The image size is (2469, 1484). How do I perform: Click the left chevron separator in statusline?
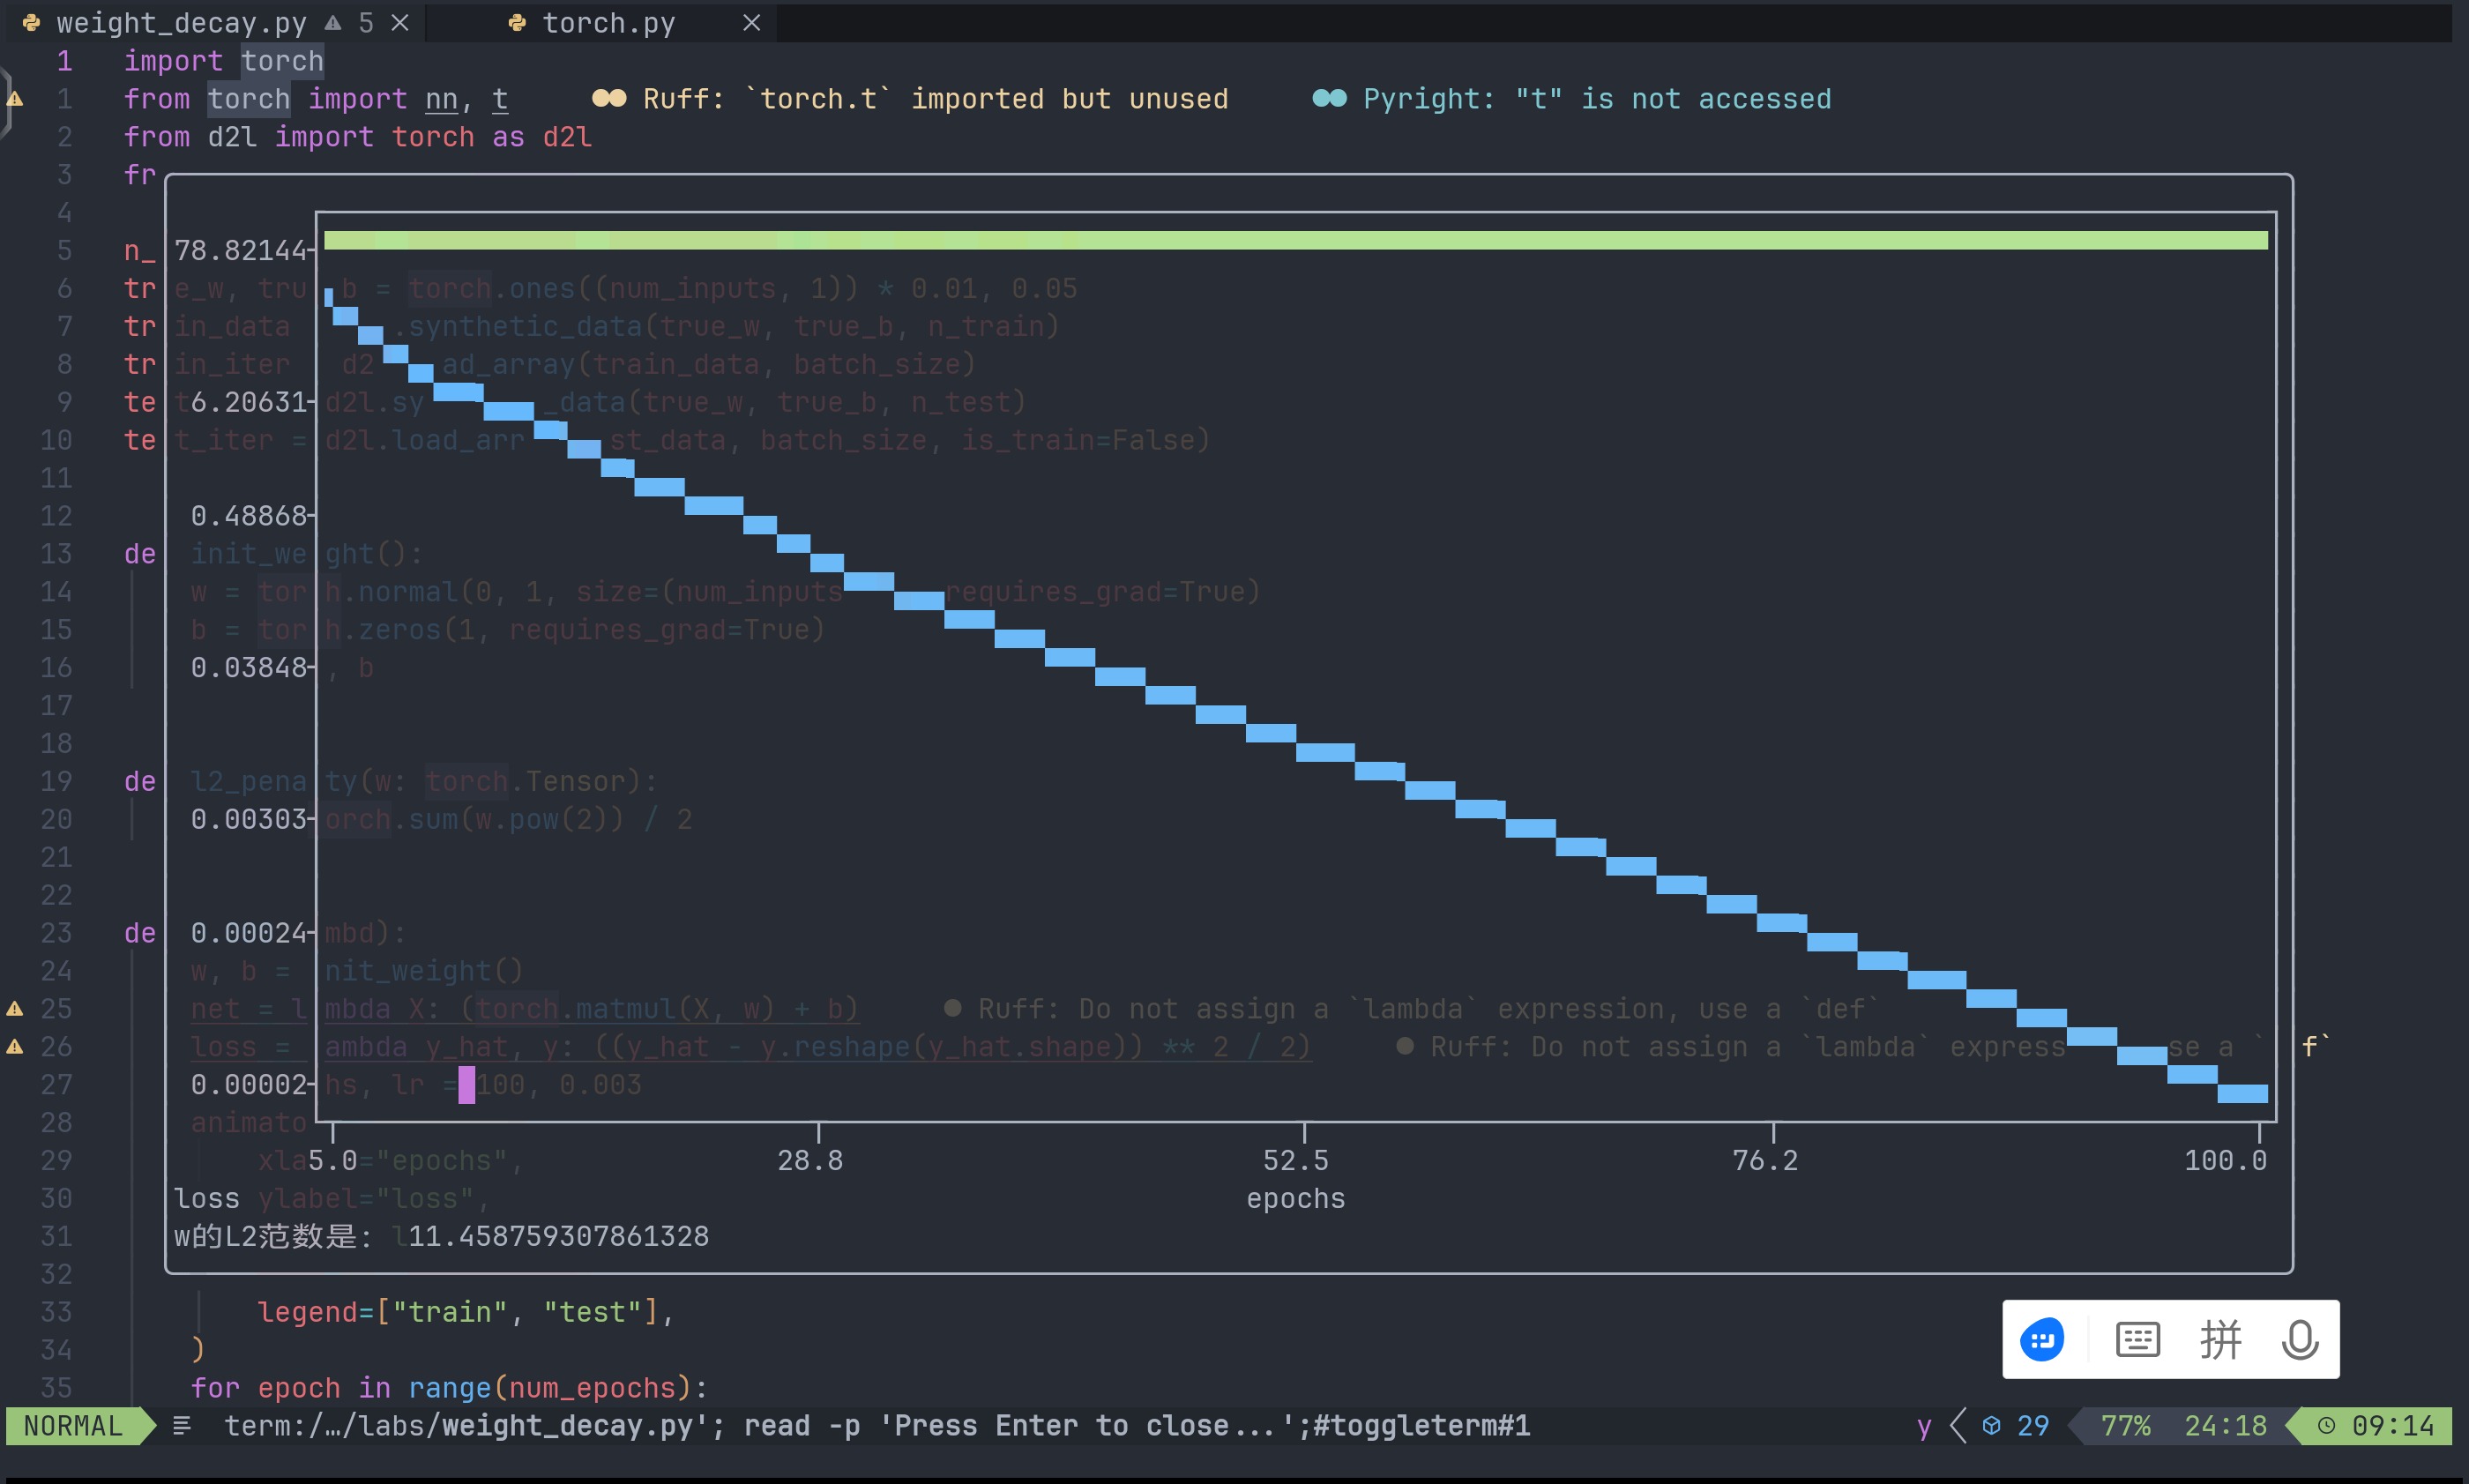click(1957, 1425)
